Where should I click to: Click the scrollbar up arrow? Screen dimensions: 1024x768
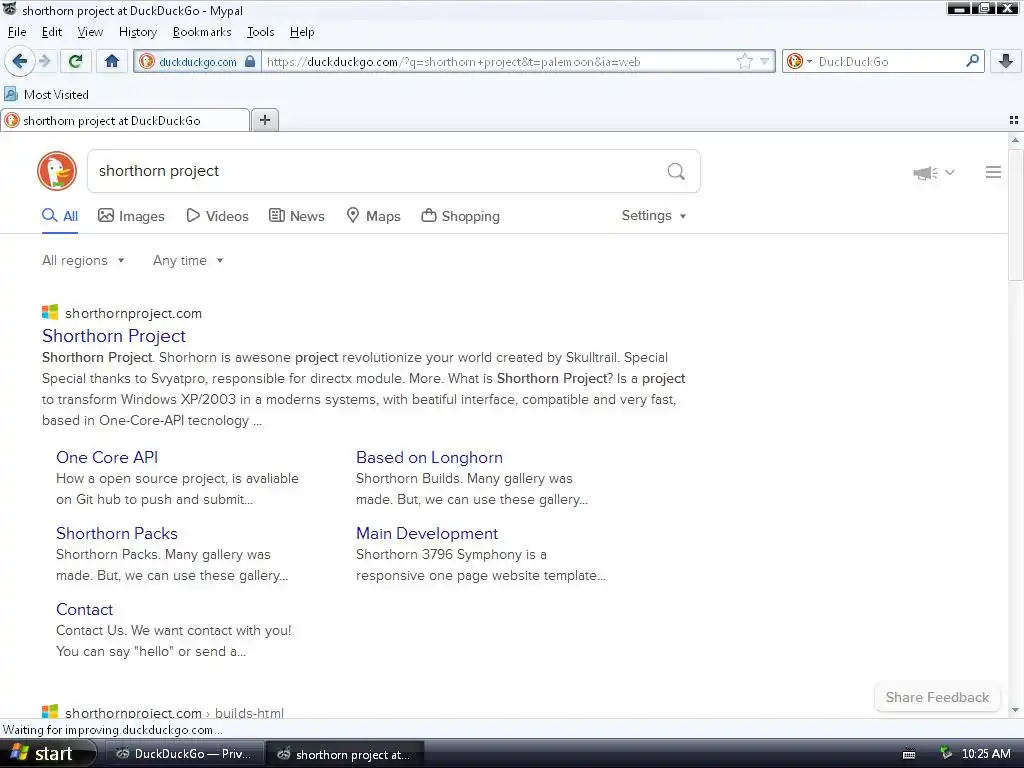[1015, 140]
